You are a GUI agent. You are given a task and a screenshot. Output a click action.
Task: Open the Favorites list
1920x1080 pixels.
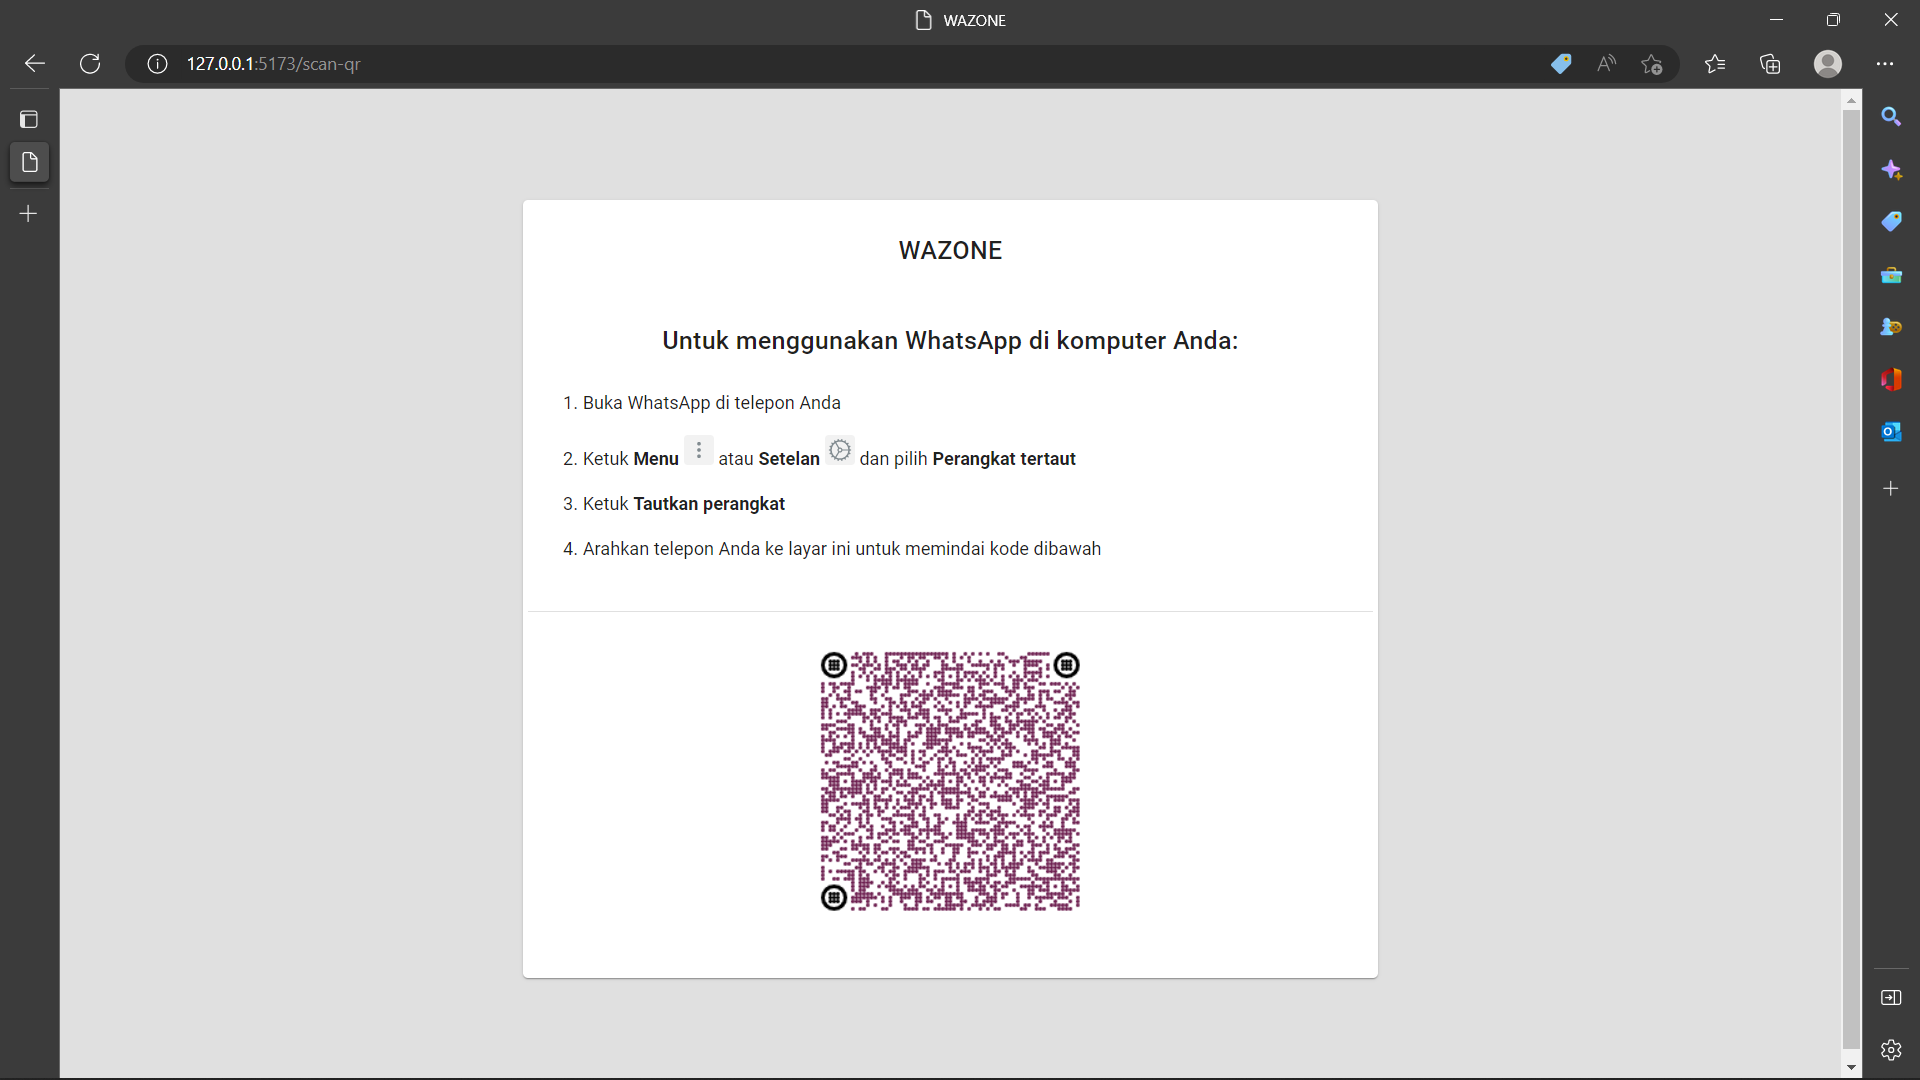[x=1715, y=64]
